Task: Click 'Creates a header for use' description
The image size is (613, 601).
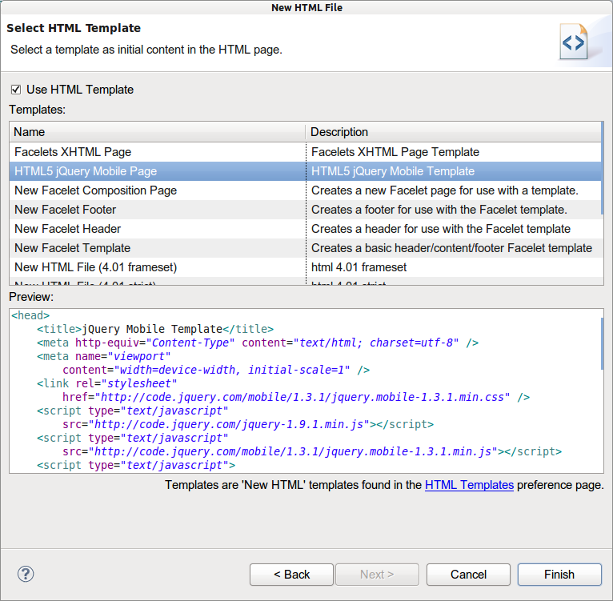Action: [441, 229]
